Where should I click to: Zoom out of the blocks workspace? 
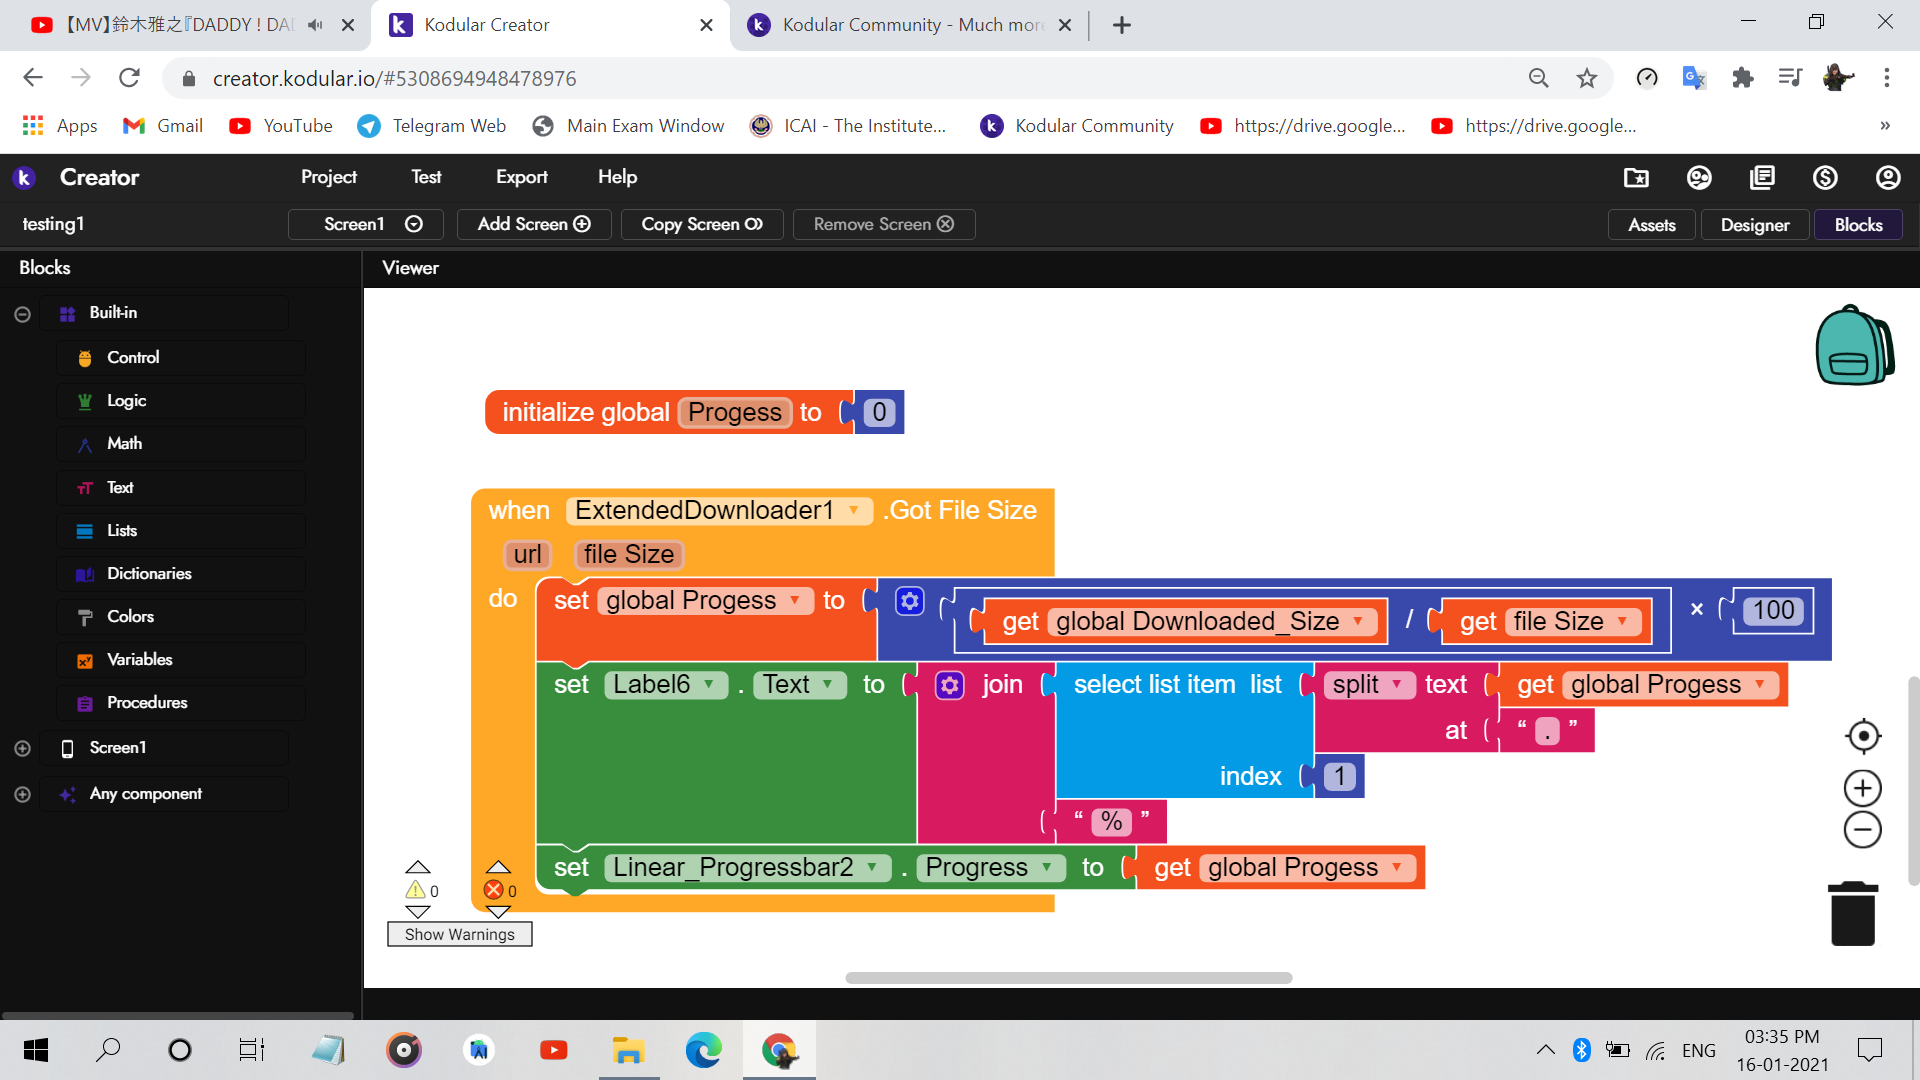point(1863,830)
